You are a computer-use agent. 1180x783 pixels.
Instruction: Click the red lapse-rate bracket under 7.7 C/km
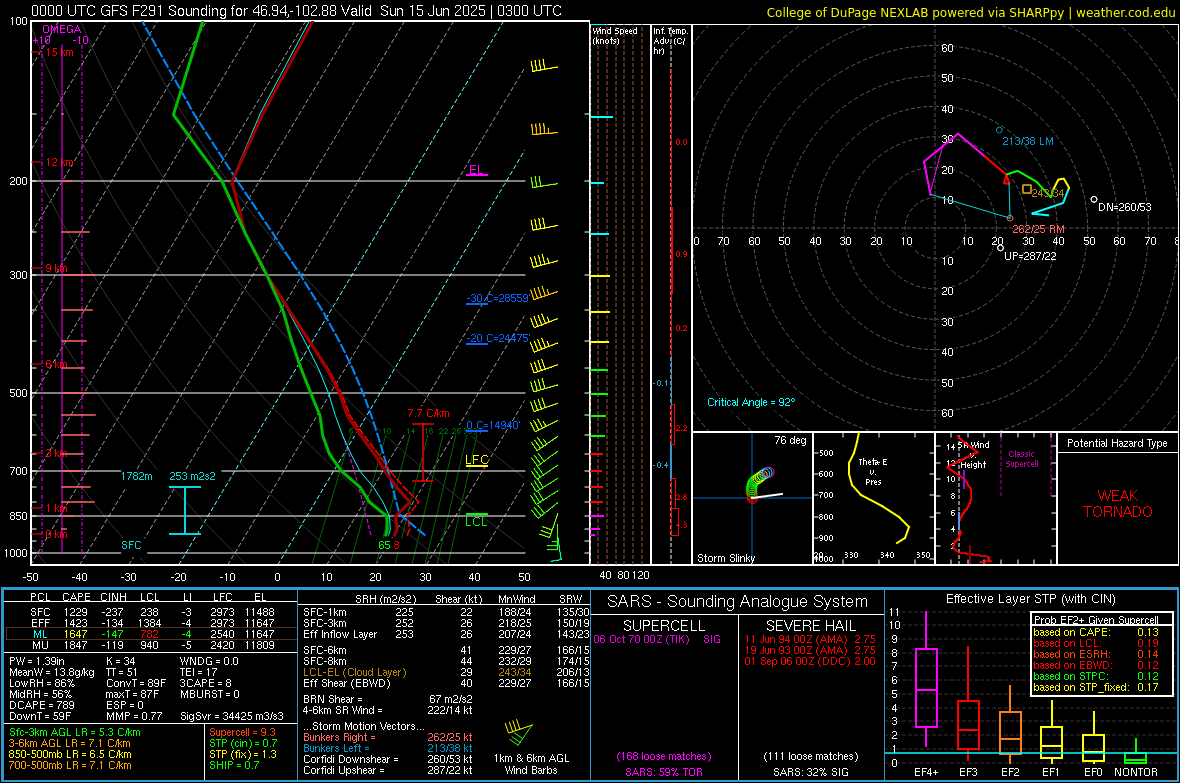423,450
